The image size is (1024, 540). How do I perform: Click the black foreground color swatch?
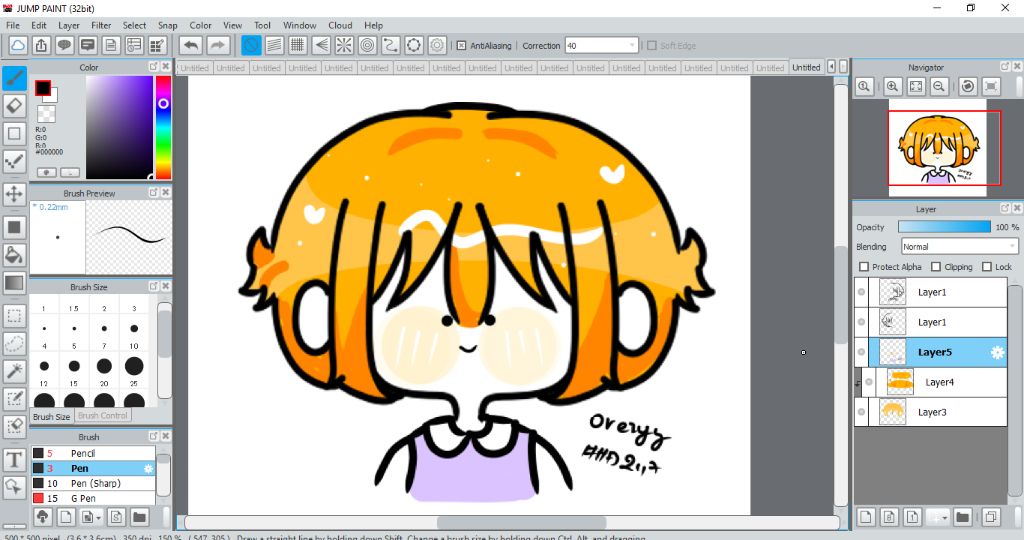point(43,88)
